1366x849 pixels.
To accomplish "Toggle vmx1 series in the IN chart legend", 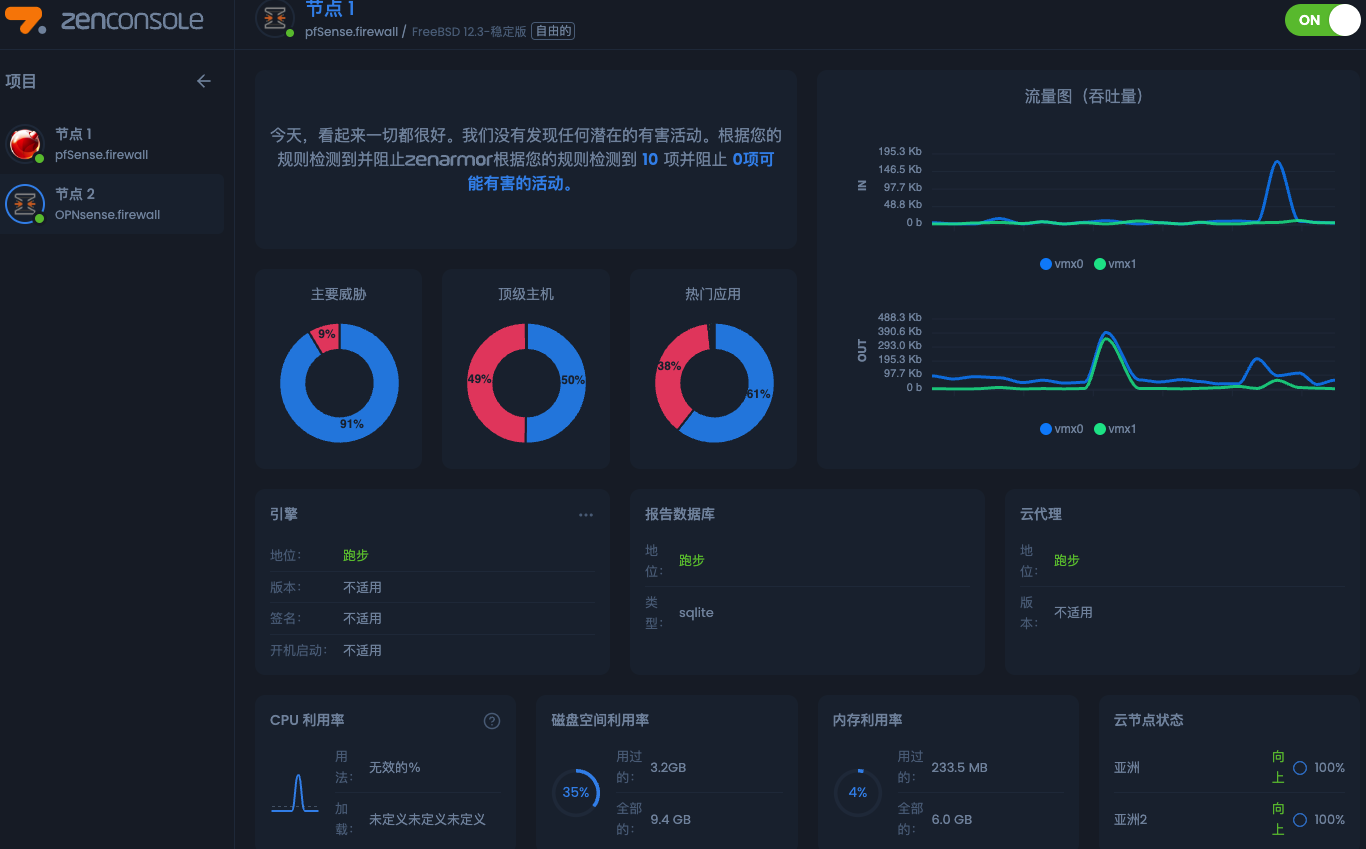I will click(x=1115, y=264).
